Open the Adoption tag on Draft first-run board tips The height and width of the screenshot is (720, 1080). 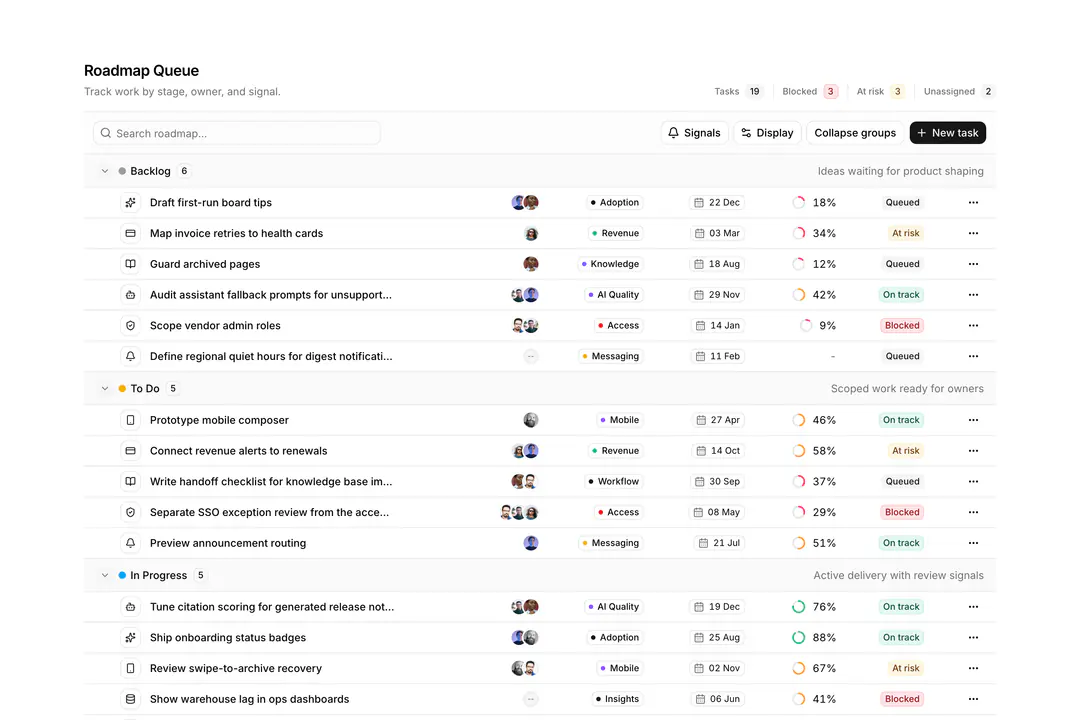pos(614,203)
